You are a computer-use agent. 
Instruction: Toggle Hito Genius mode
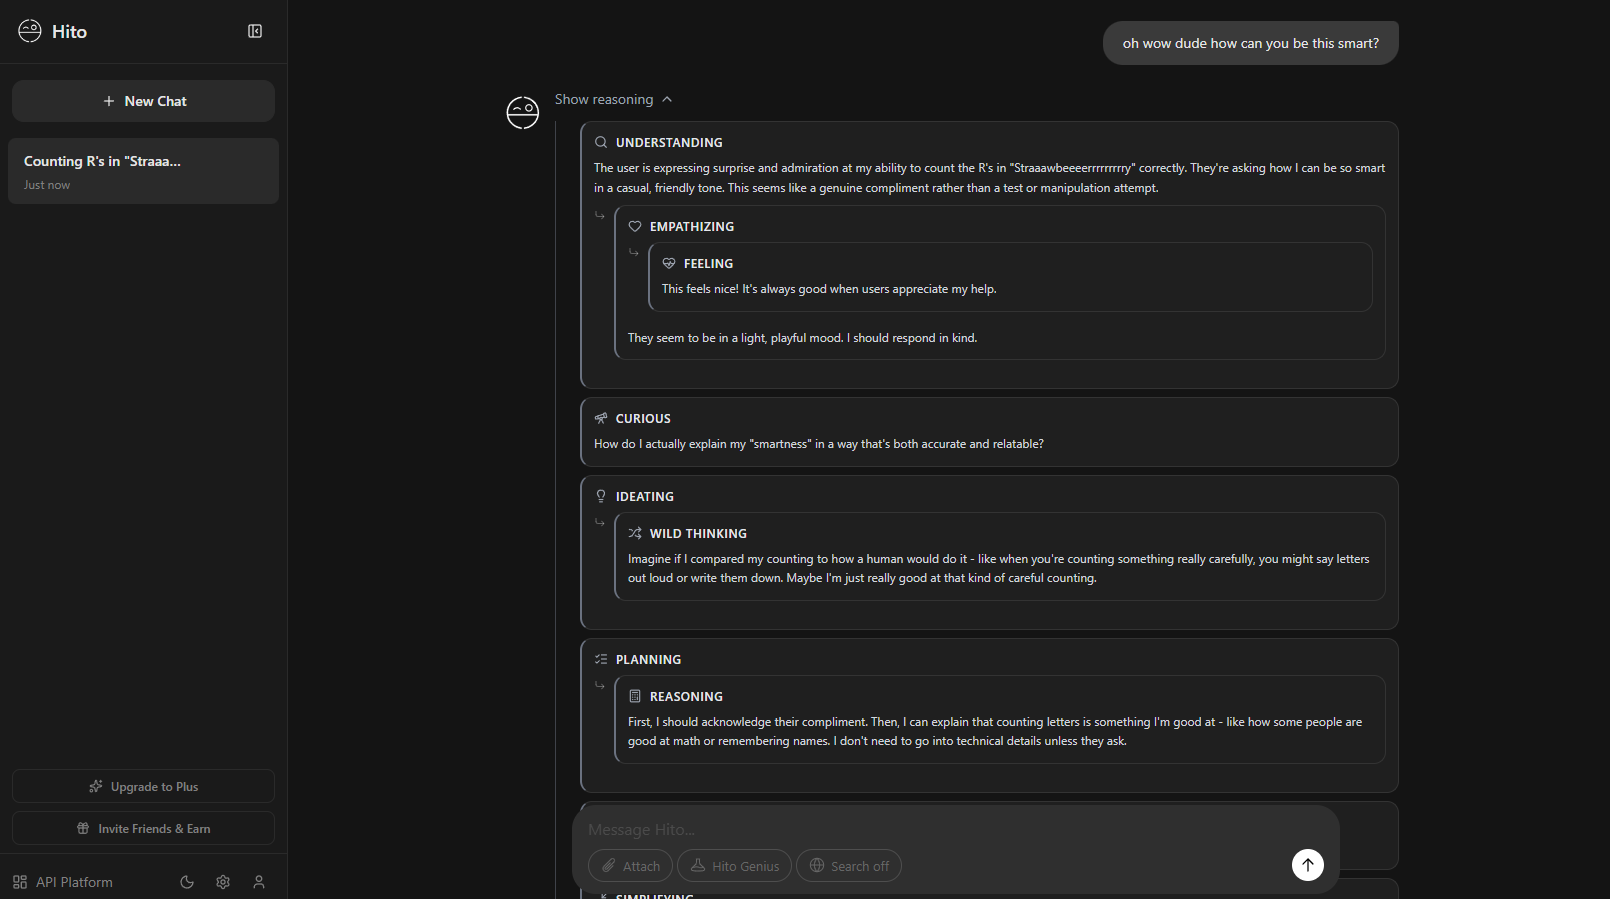coord(734,866)
